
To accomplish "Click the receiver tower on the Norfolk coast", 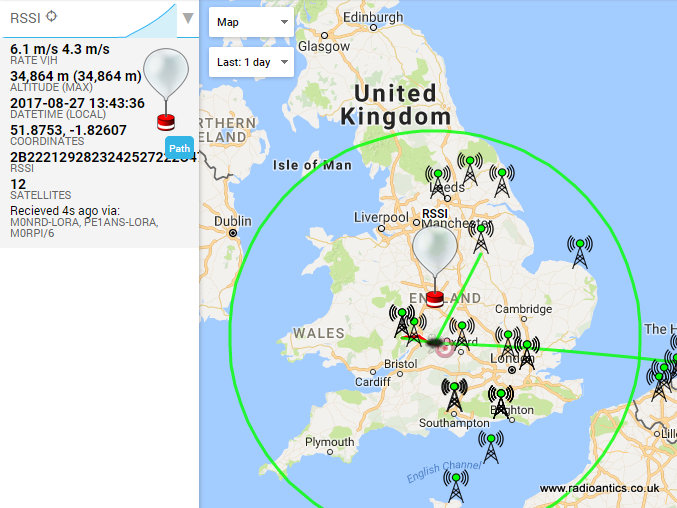I will tap(580, 252).
